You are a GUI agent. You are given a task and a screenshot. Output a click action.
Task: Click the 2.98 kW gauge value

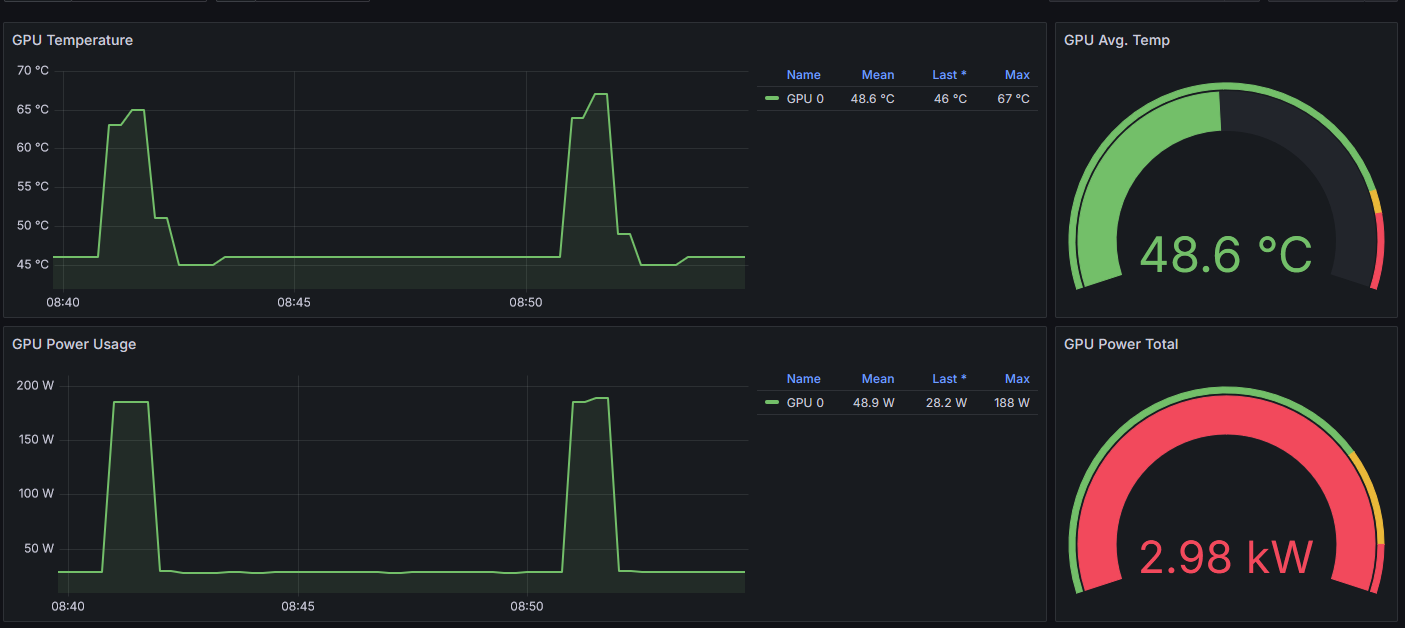[x=1225, y=559]
